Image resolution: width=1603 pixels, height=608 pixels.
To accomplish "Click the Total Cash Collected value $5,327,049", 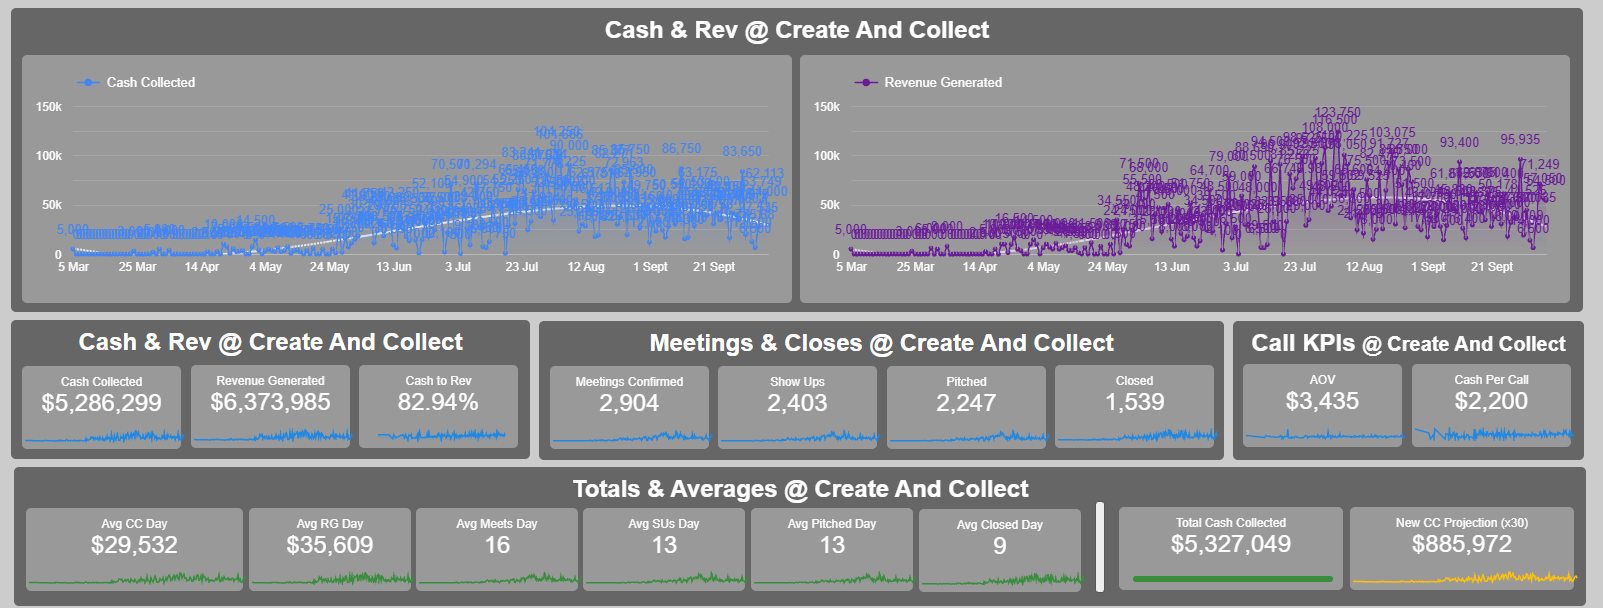I will (1231, 544).
